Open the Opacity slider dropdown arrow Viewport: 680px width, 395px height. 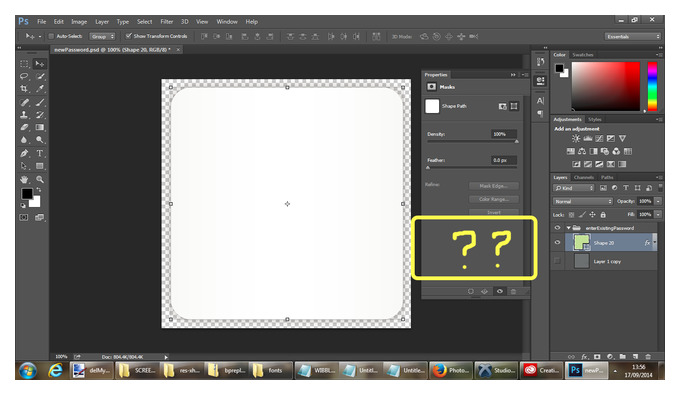(658, 201)
